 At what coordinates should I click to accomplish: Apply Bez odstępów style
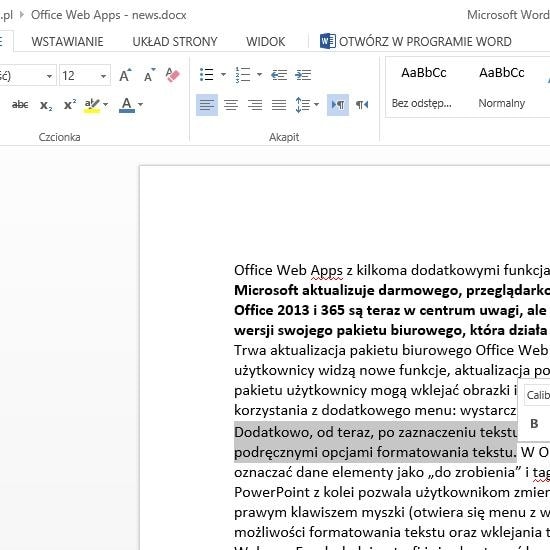click(x=422, y=87)
